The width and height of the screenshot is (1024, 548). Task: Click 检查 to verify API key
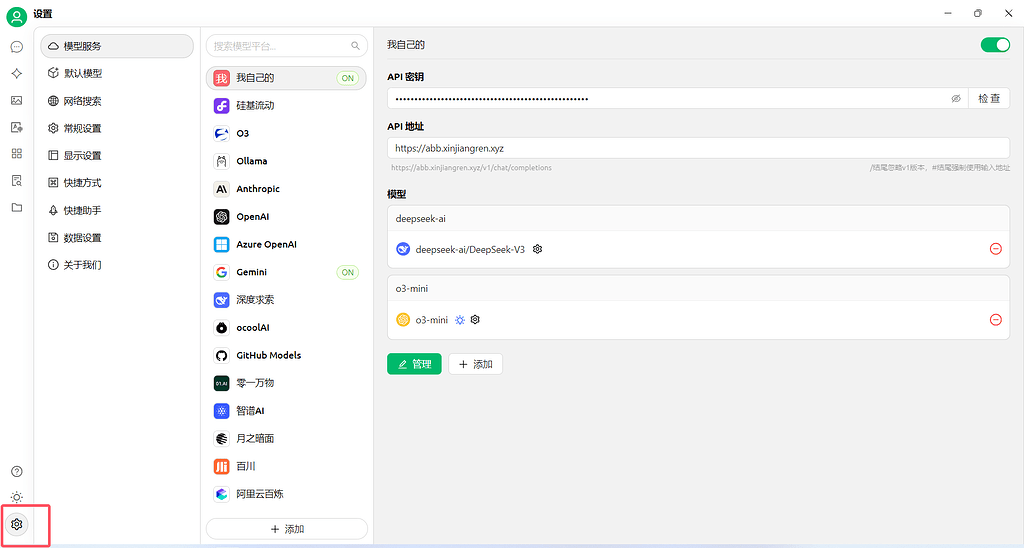[989, 99]
